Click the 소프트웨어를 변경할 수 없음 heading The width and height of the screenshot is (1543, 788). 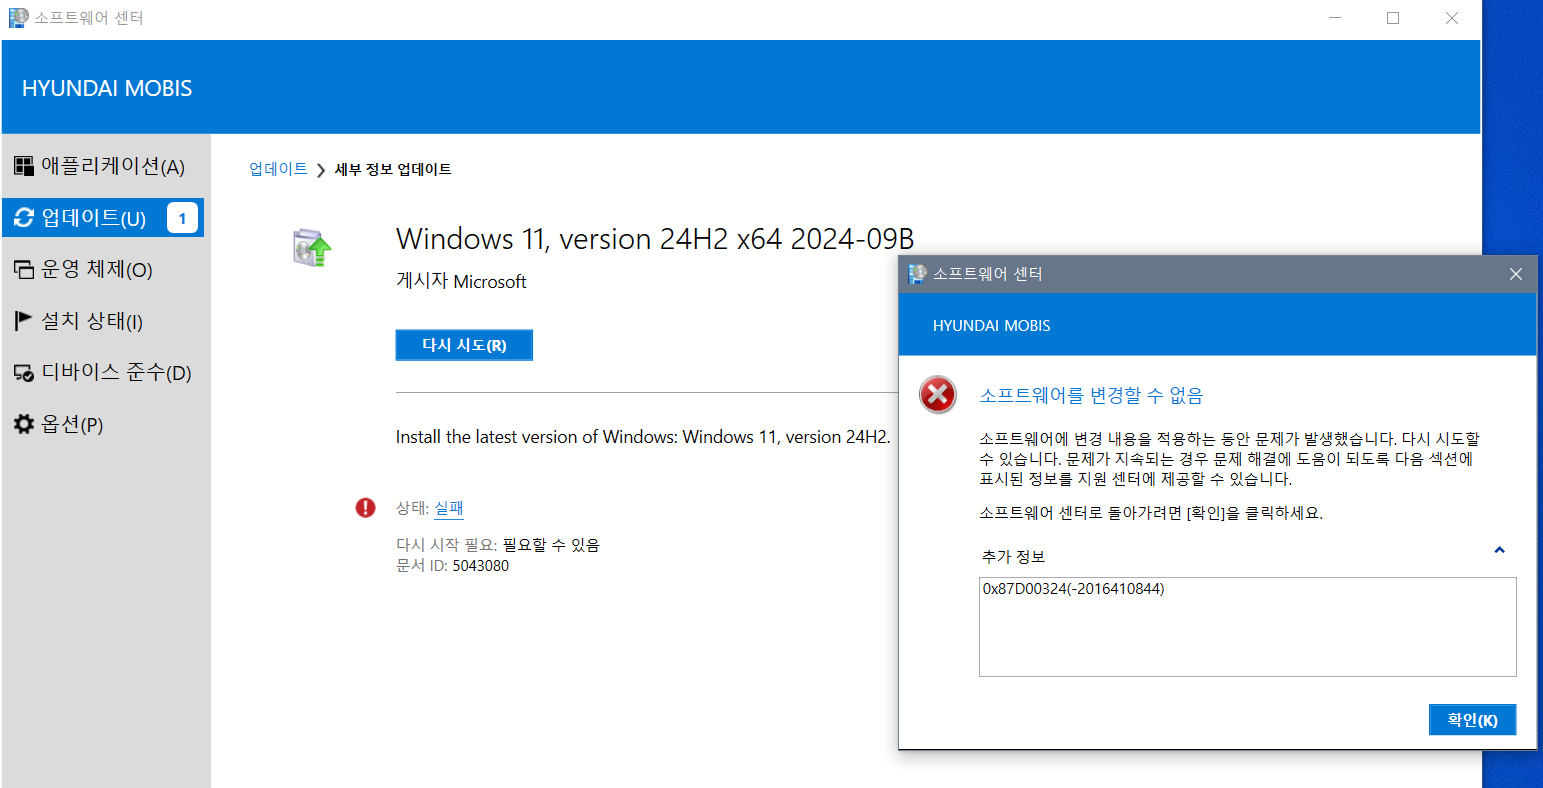point(1091,396)
